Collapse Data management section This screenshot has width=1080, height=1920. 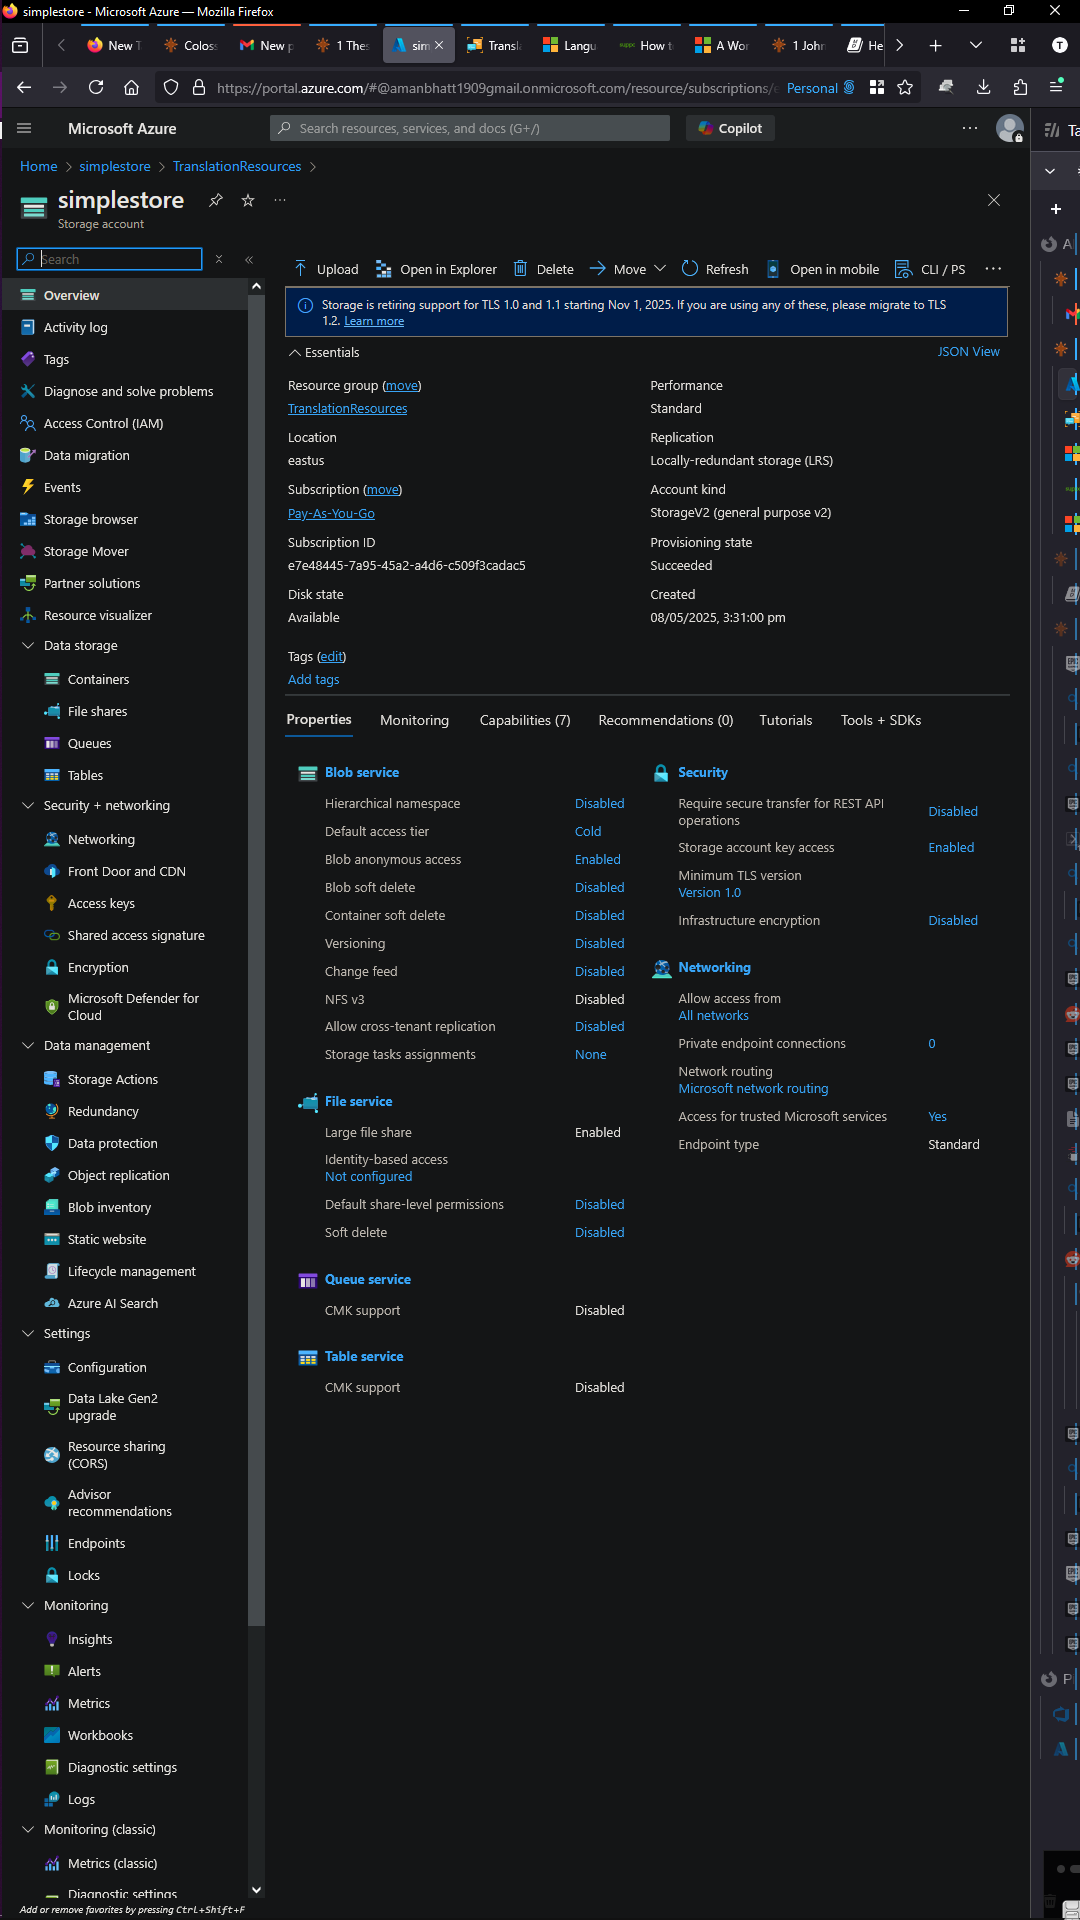click(x=28, y=1045)
